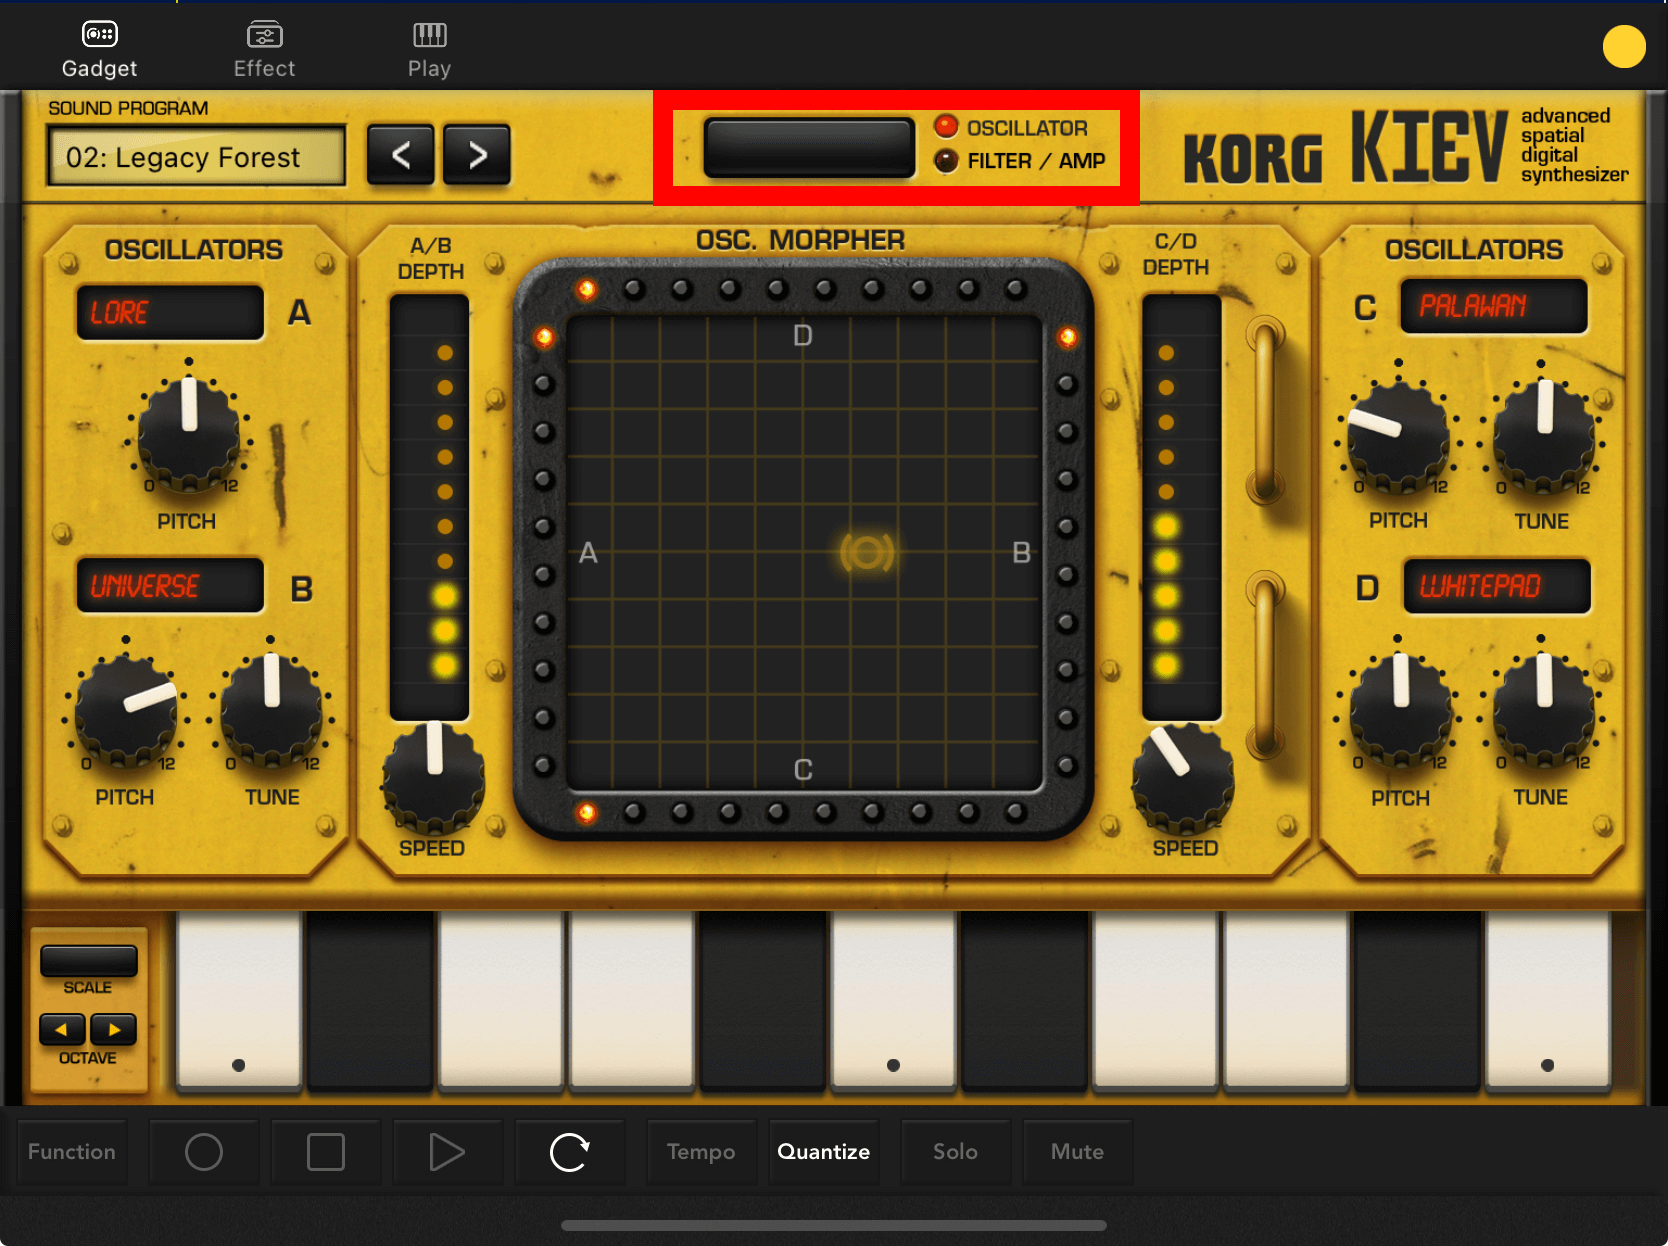Viewport: 1668px width, 1246px height.
Task: Click oscillator A PITCH knob
Action: [x=189, y=434]
